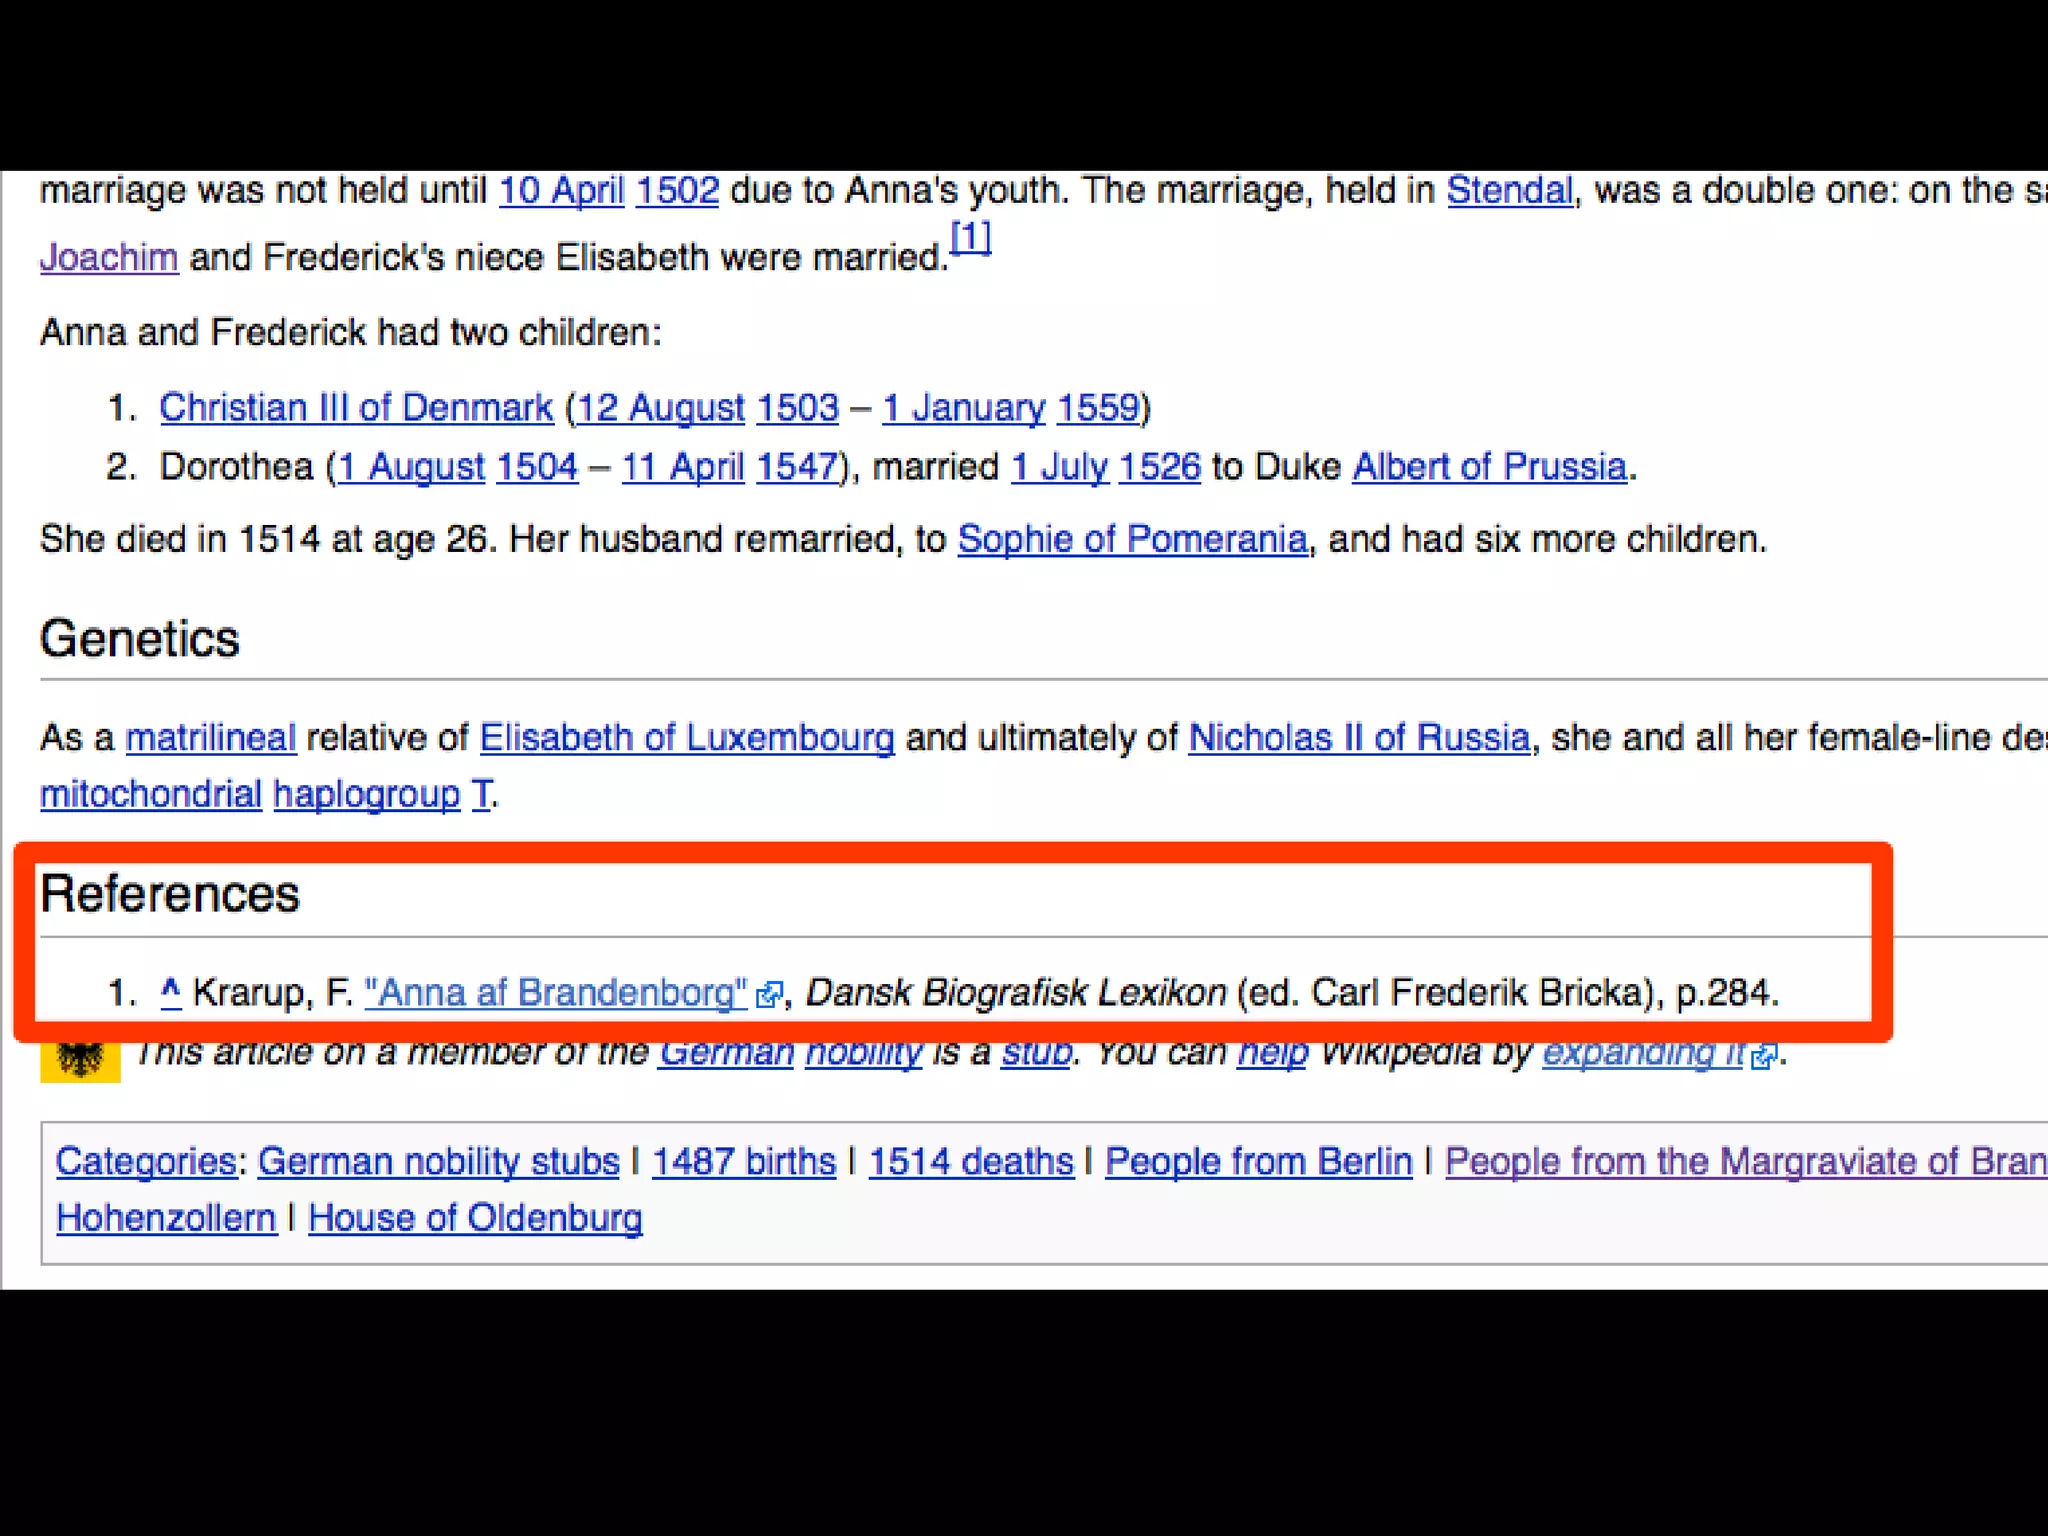Open the House of Oldenburg category
The height and width of the screenshot is (1536, 2048).
pos(475,1218)
